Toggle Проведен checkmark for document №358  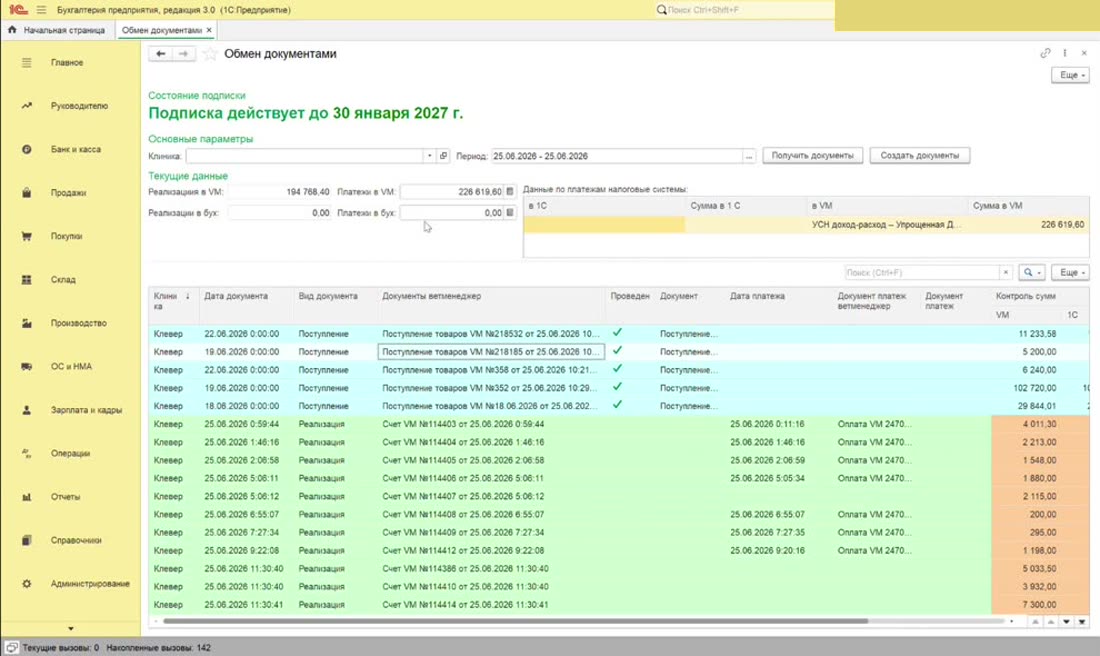pos(617,369)
